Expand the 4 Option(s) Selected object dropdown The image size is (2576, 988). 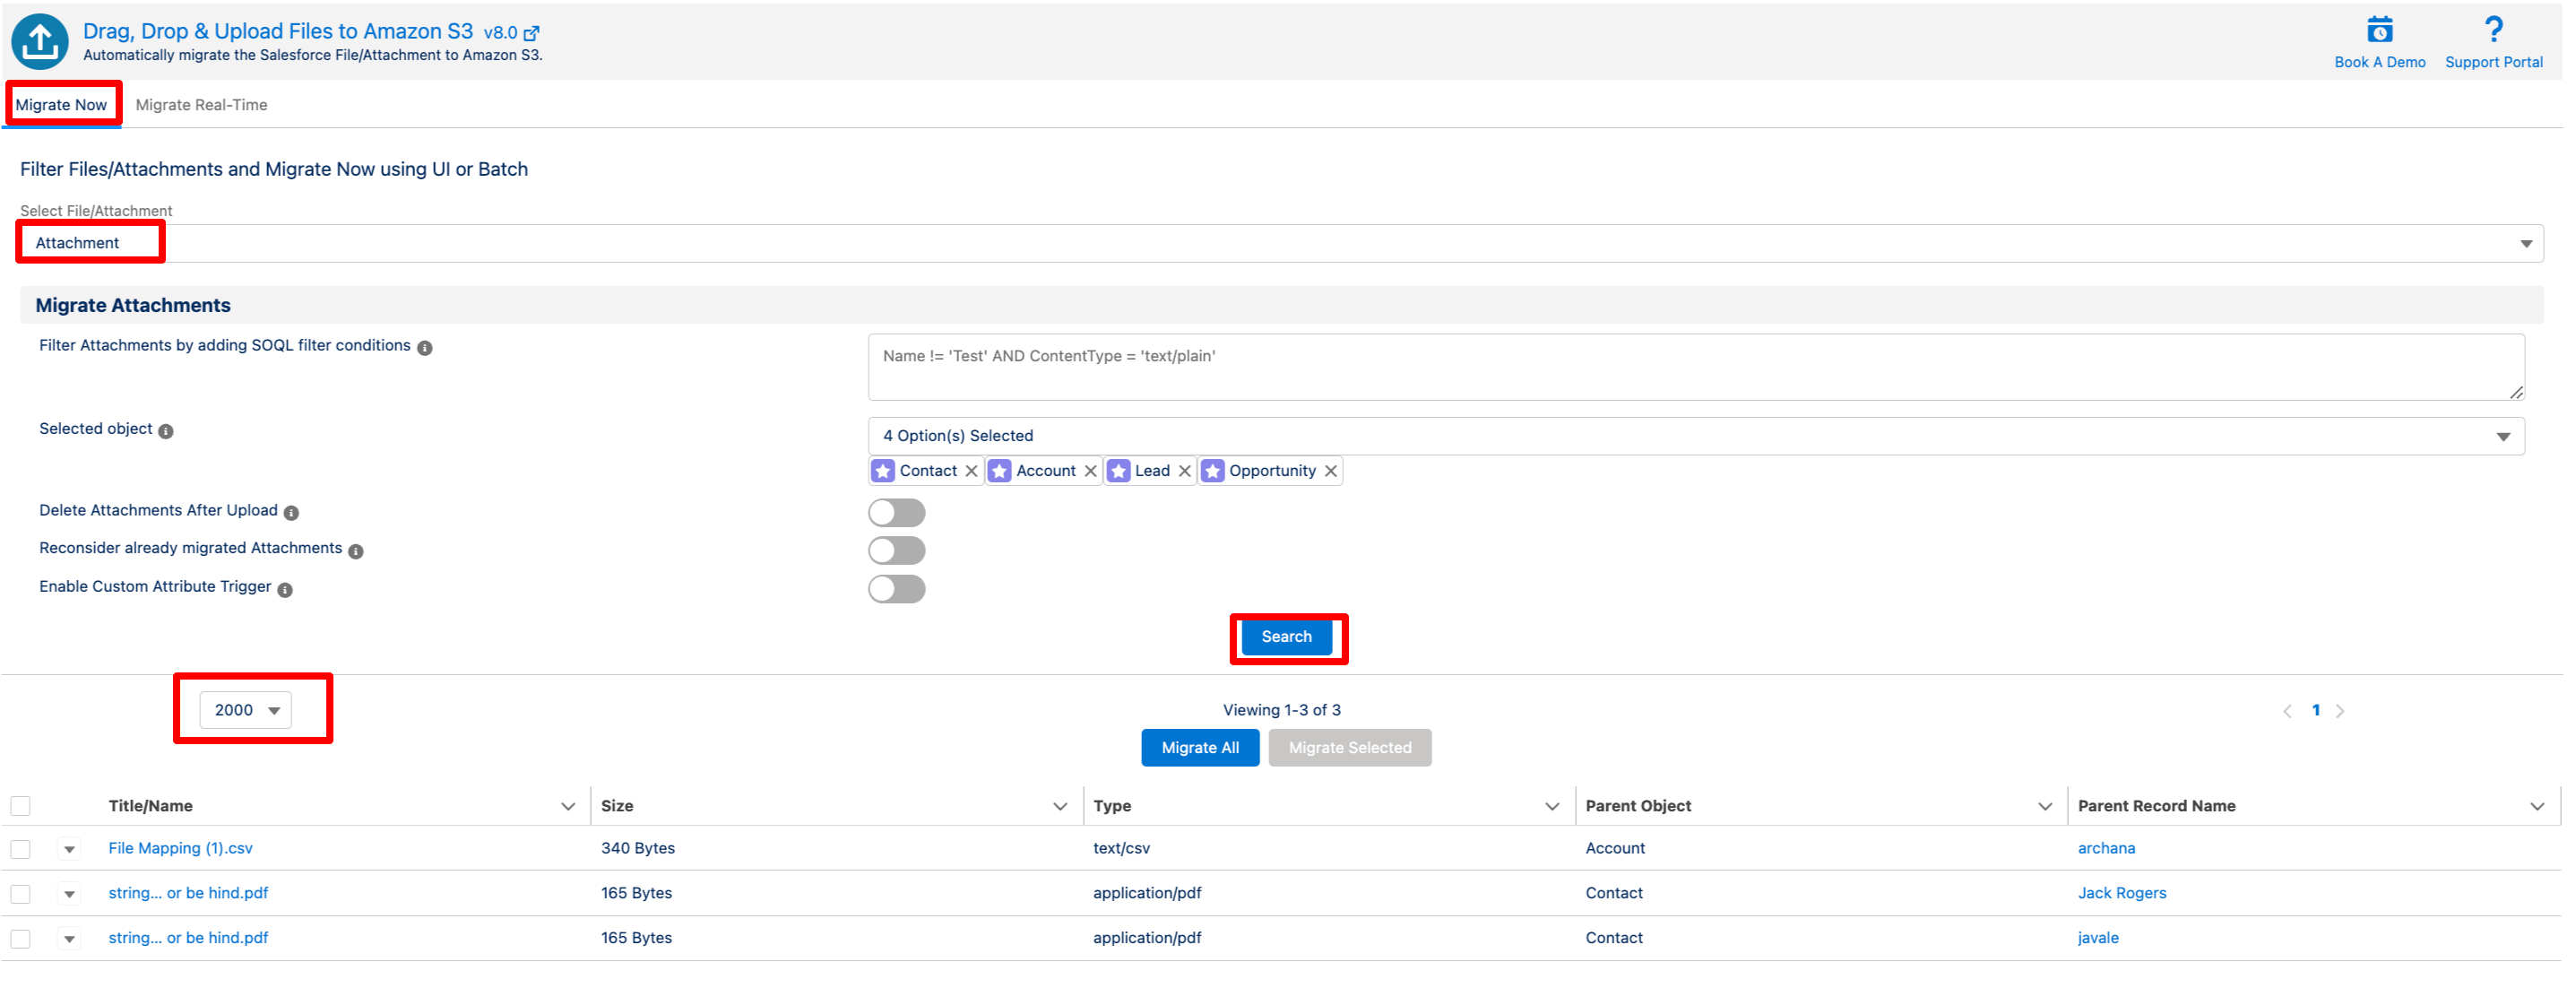[1695, 436]
